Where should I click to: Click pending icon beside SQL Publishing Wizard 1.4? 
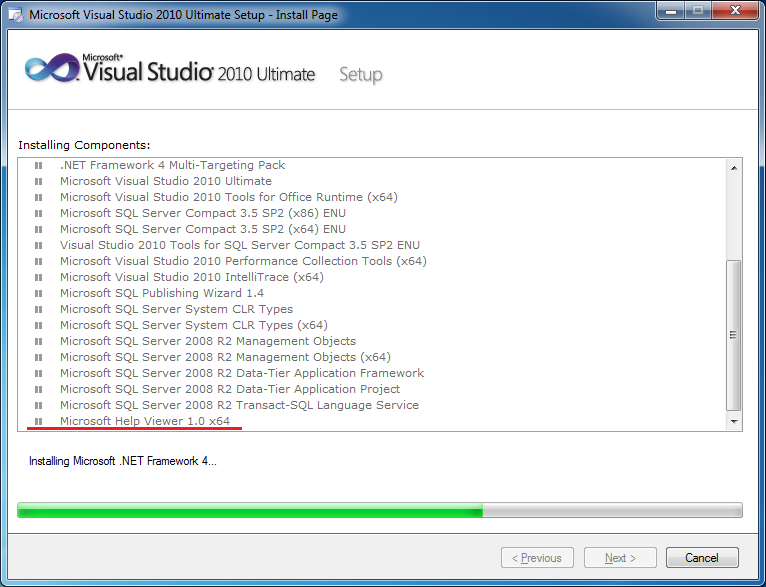pos(39,294)
